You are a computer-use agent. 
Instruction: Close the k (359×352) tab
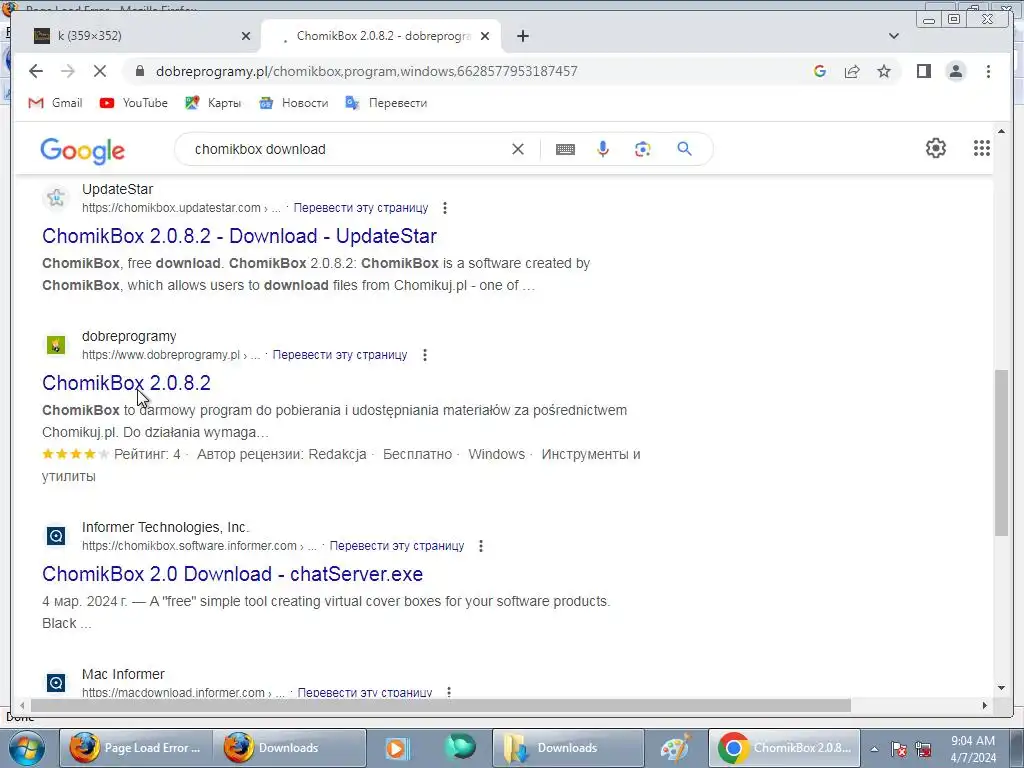coord(246,36)
